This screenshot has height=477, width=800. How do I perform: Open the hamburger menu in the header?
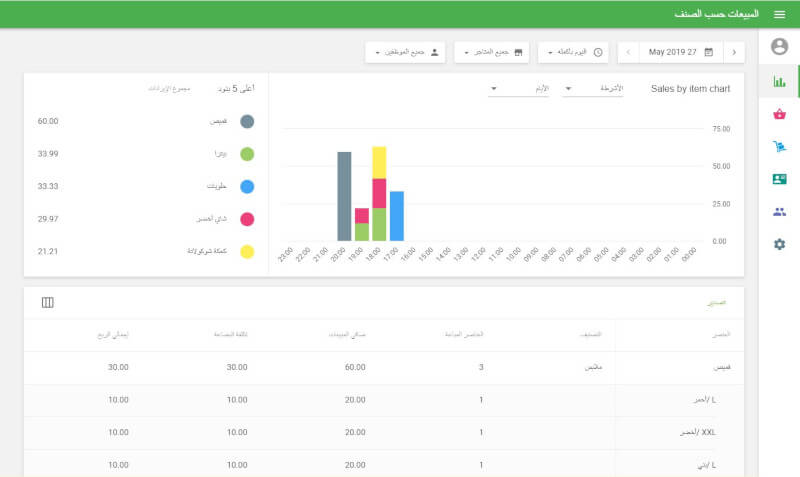click(x=780, y=14)
